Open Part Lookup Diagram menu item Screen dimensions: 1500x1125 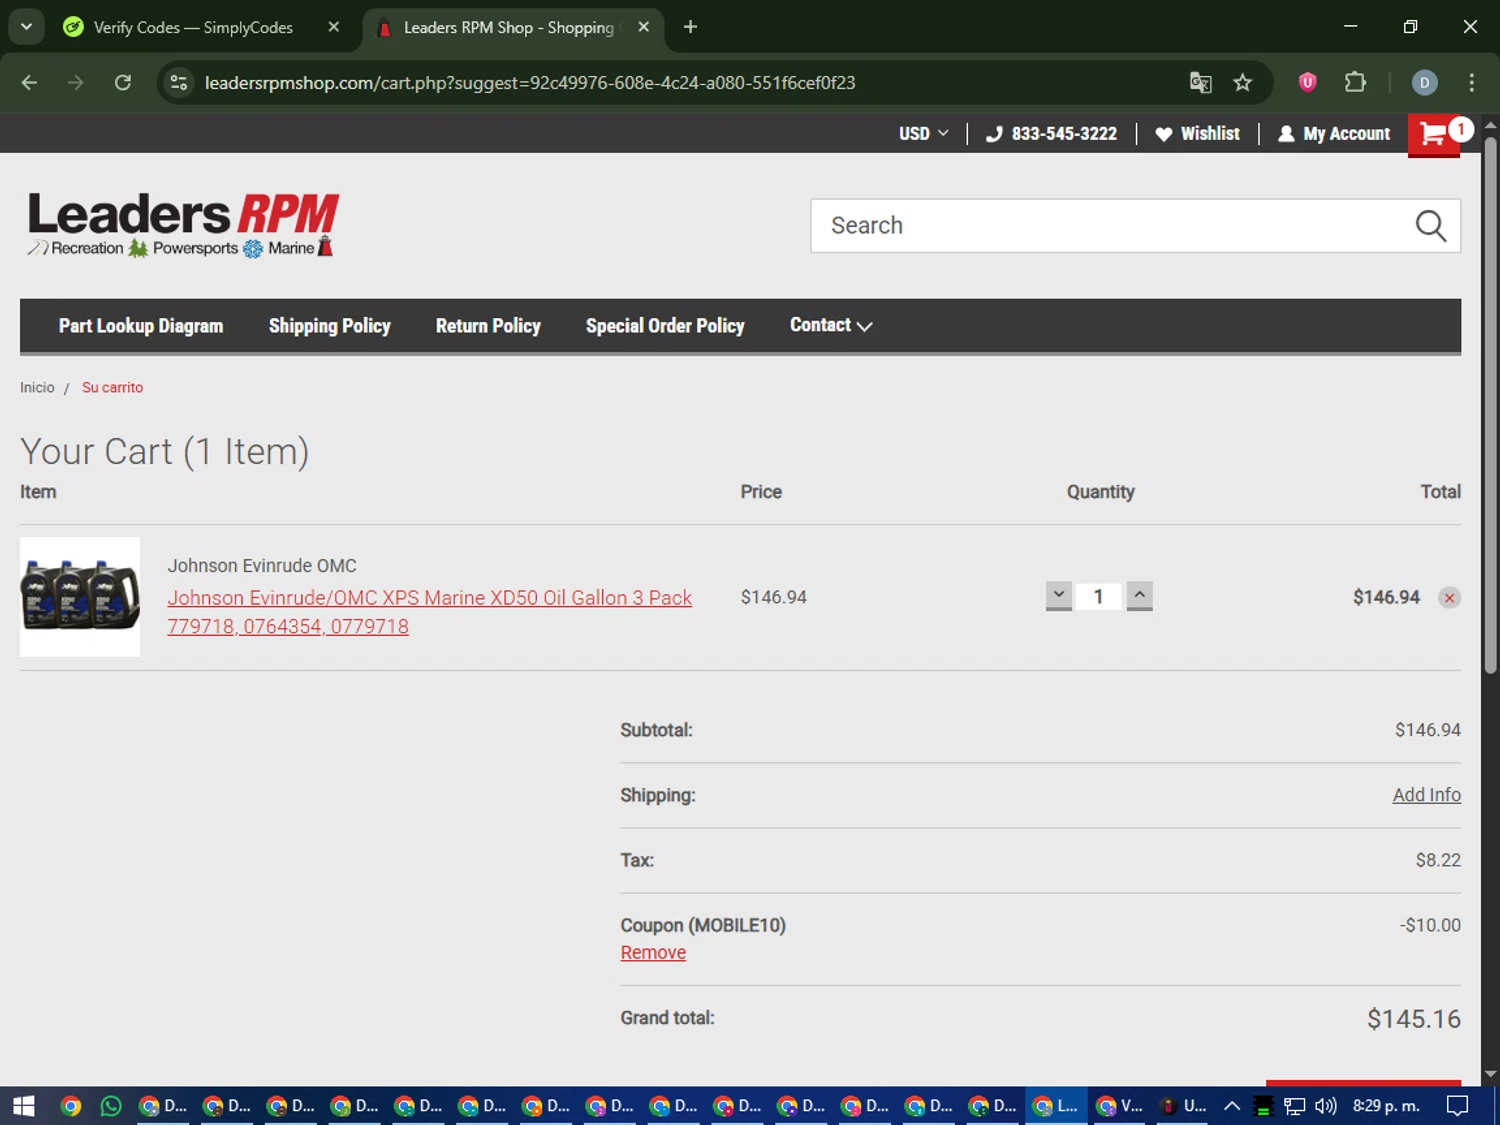(x=141, y=325)
